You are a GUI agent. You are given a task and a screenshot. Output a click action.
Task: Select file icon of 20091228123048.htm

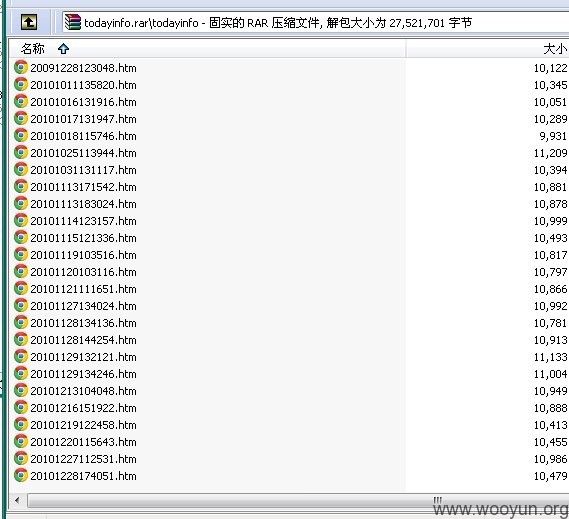coord(21,68)
